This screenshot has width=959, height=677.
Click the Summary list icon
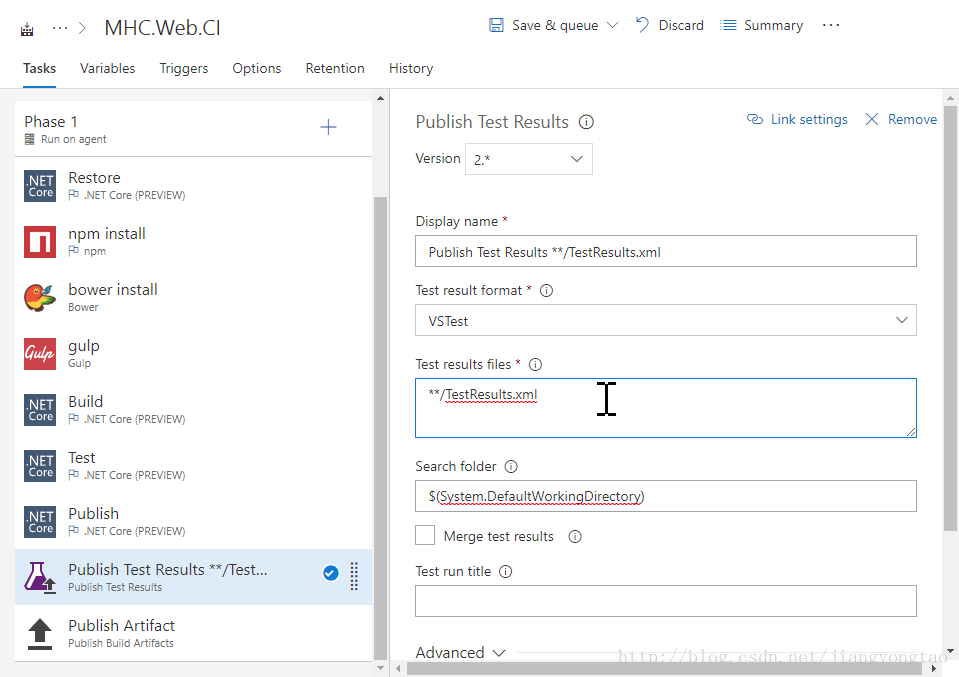(728, 25)
